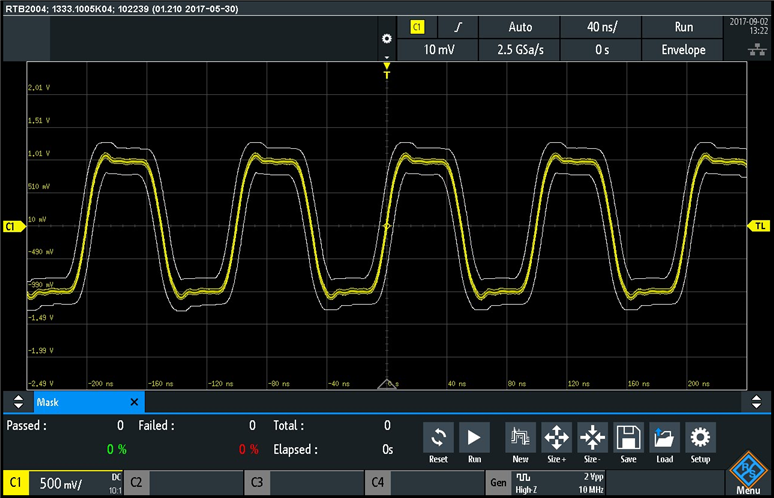Image resolution: width=774 pixels, height=498 pixels.
Task: Expand panel with left up-down arrows
Action: click(x=17, y=401)
